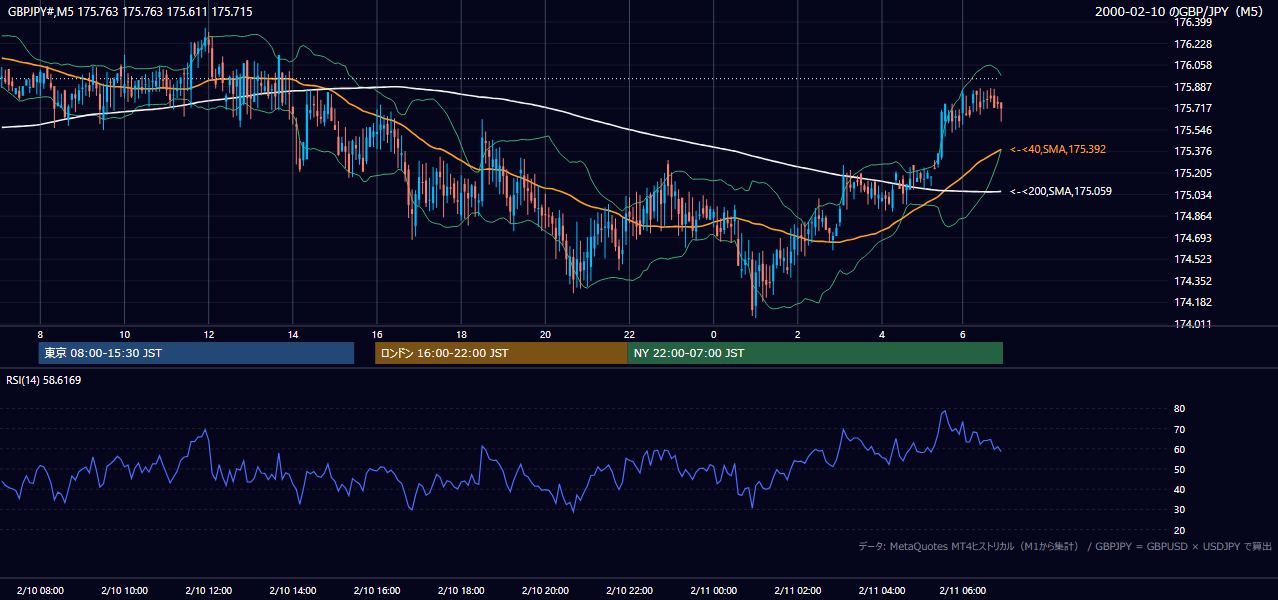This screenshot has width=1278, height=600.
Task: Click the 2/10 18:00 time axis label
Action: [461, 590]
